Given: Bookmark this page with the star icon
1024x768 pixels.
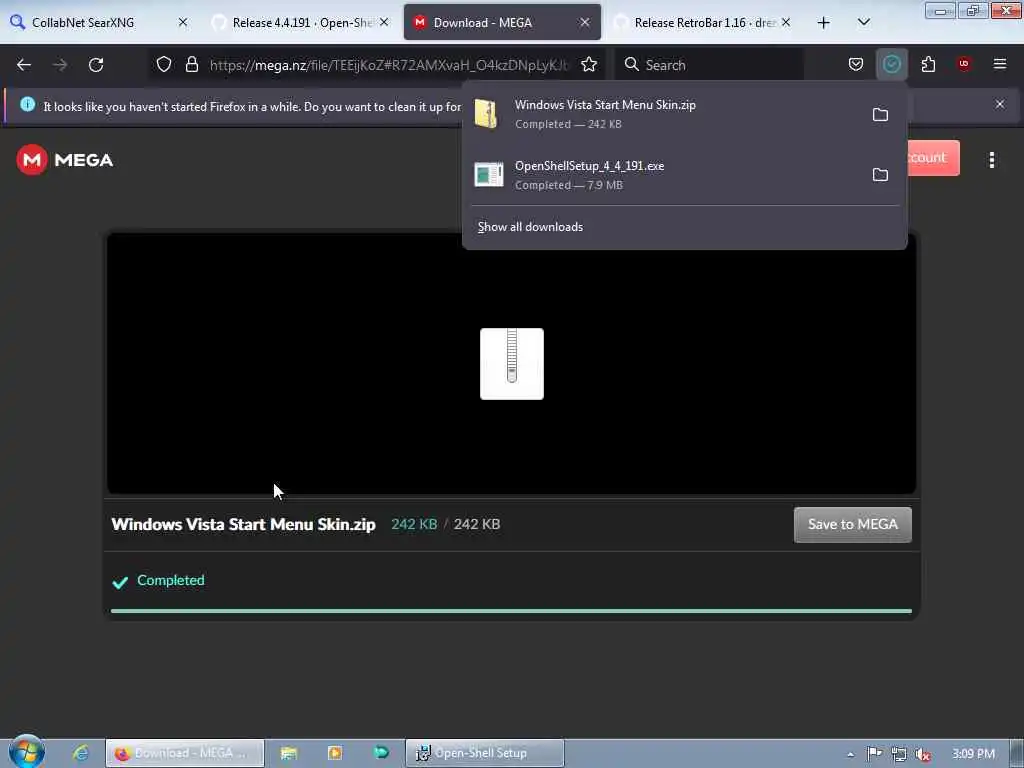Looking at the screenshot, I should click(588, 64).
